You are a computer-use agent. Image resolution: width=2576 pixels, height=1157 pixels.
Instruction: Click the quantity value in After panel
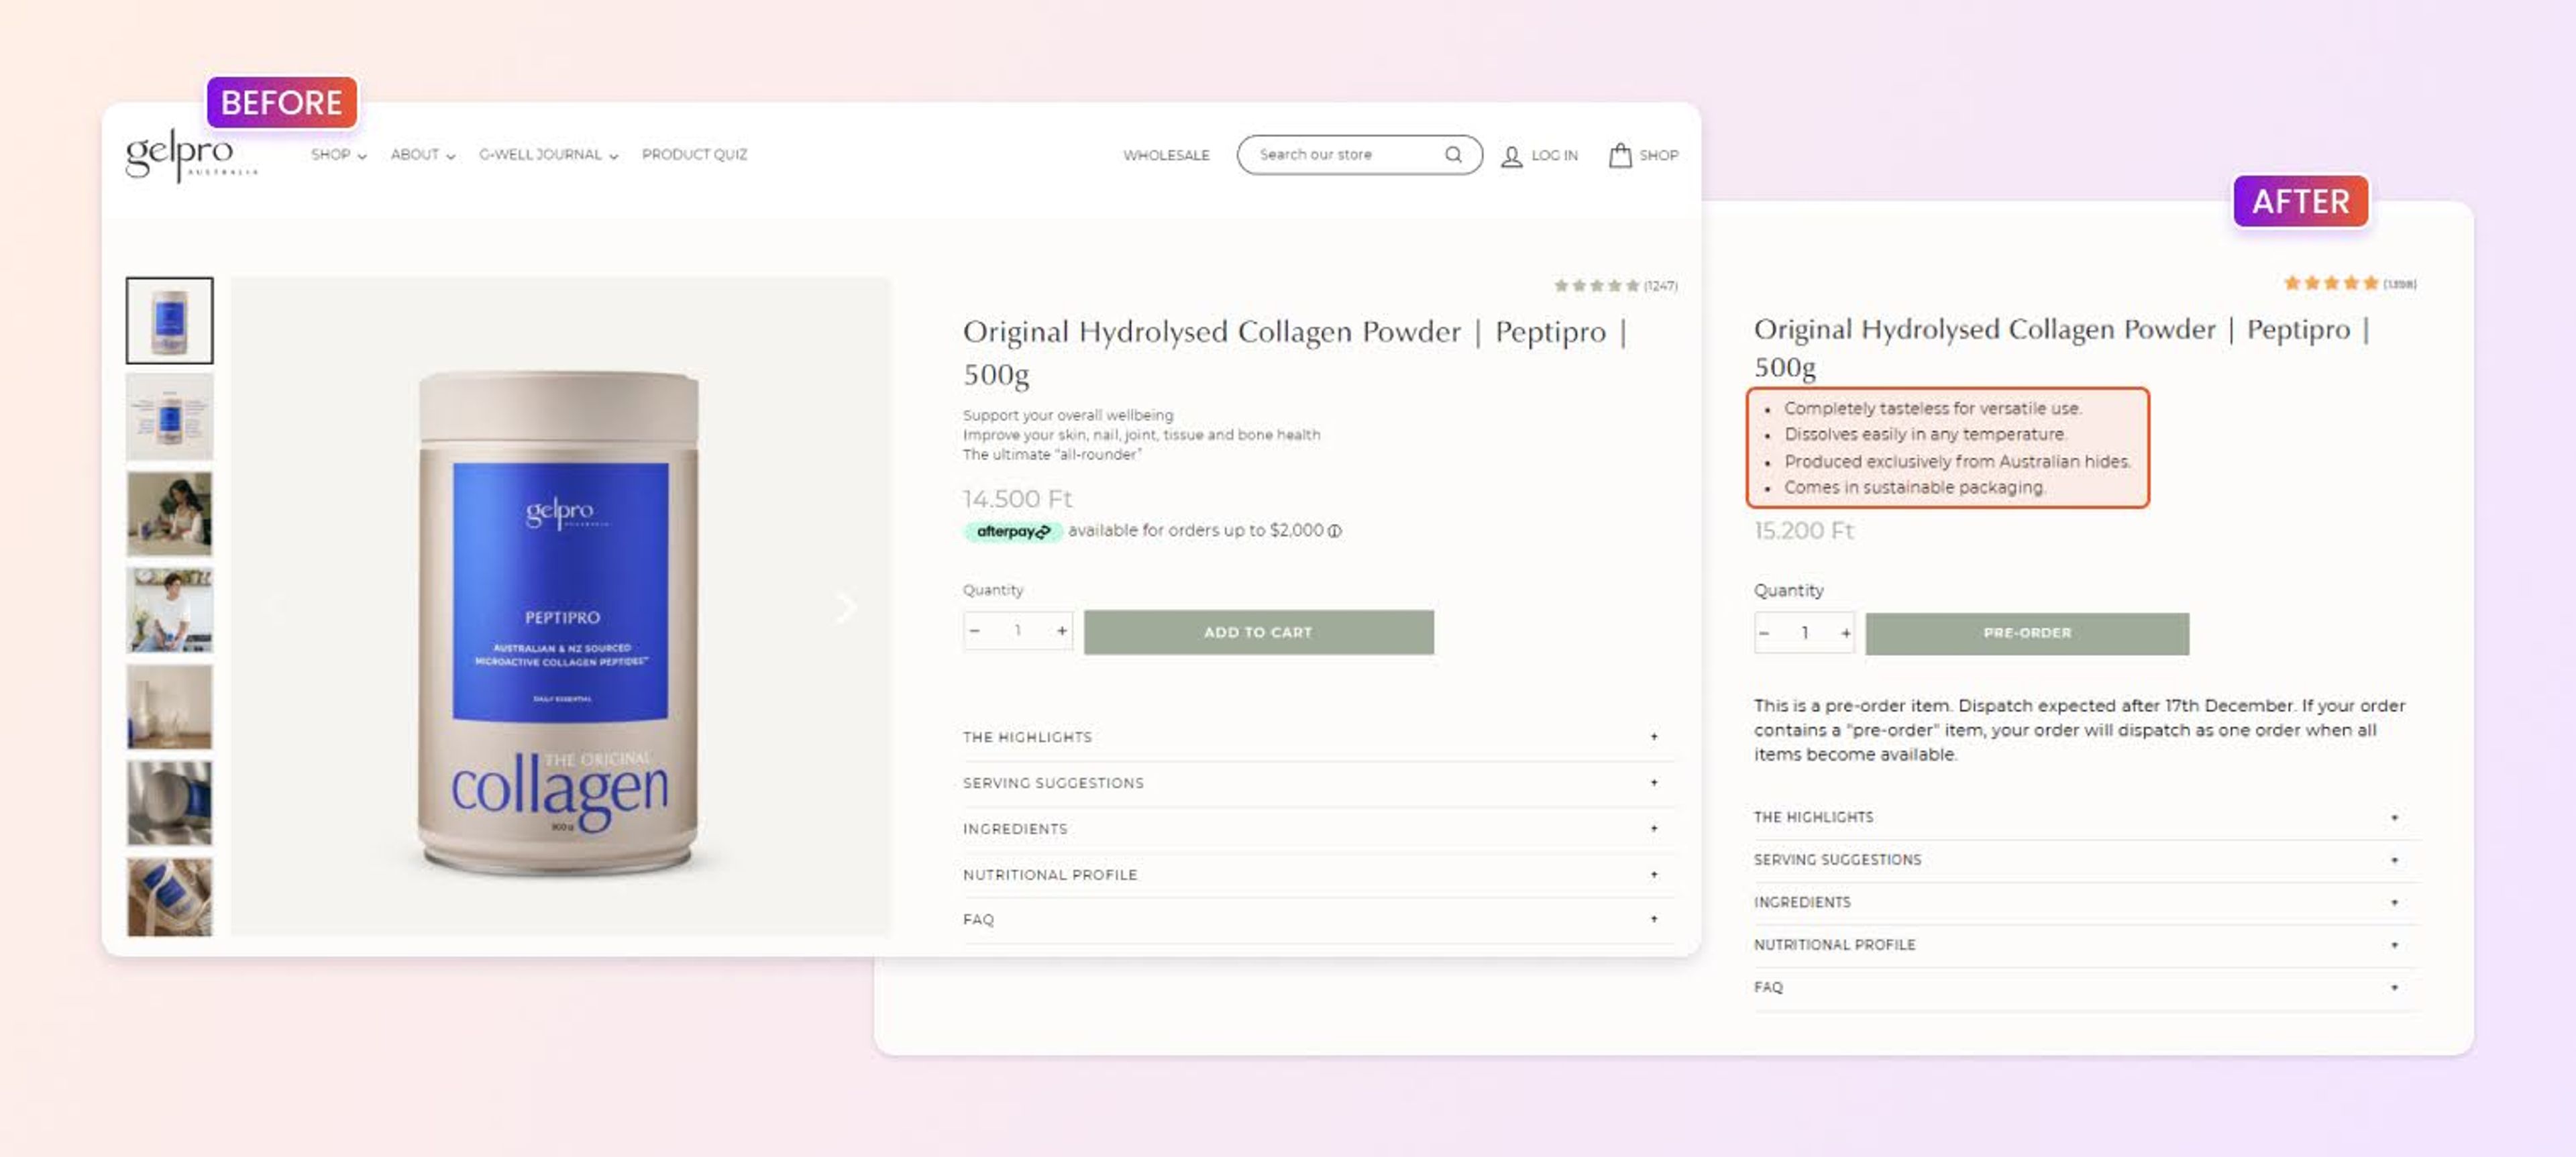1805,633
